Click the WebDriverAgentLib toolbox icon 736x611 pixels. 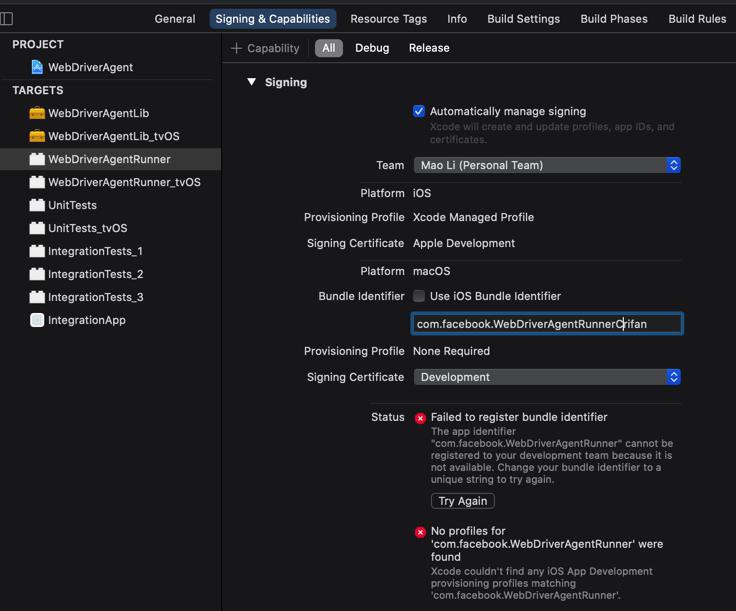pyautogui.click(x=37, y=113)
